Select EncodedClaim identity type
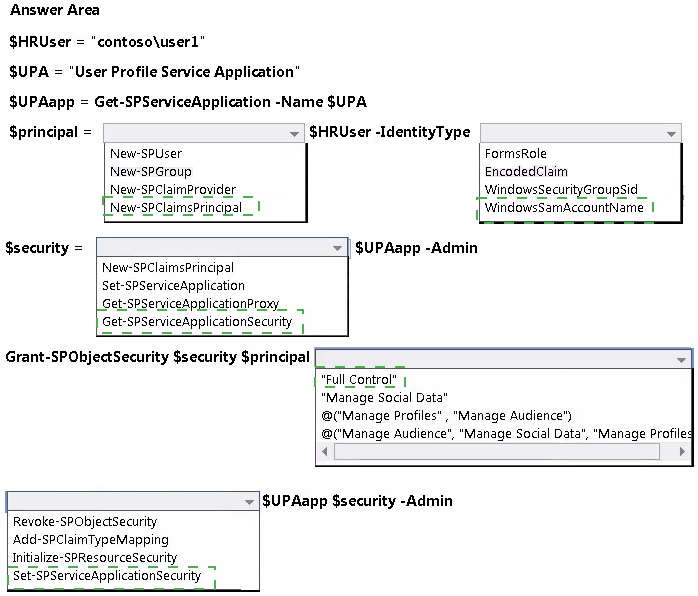The image size is (698, 596). click(526, 172)
